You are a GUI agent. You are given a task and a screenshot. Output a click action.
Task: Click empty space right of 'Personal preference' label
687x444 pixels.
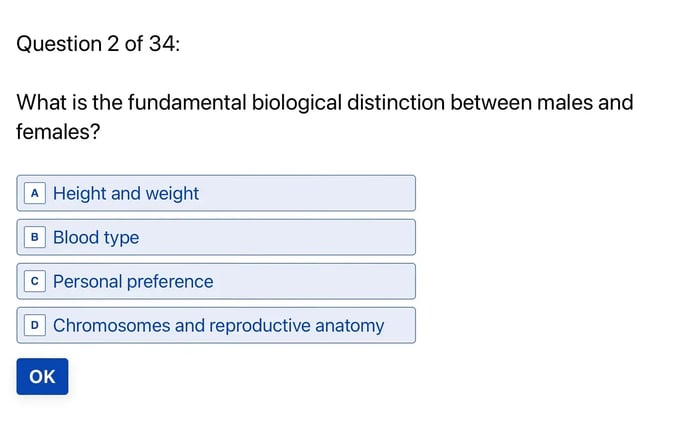click(x=313, y=281)
